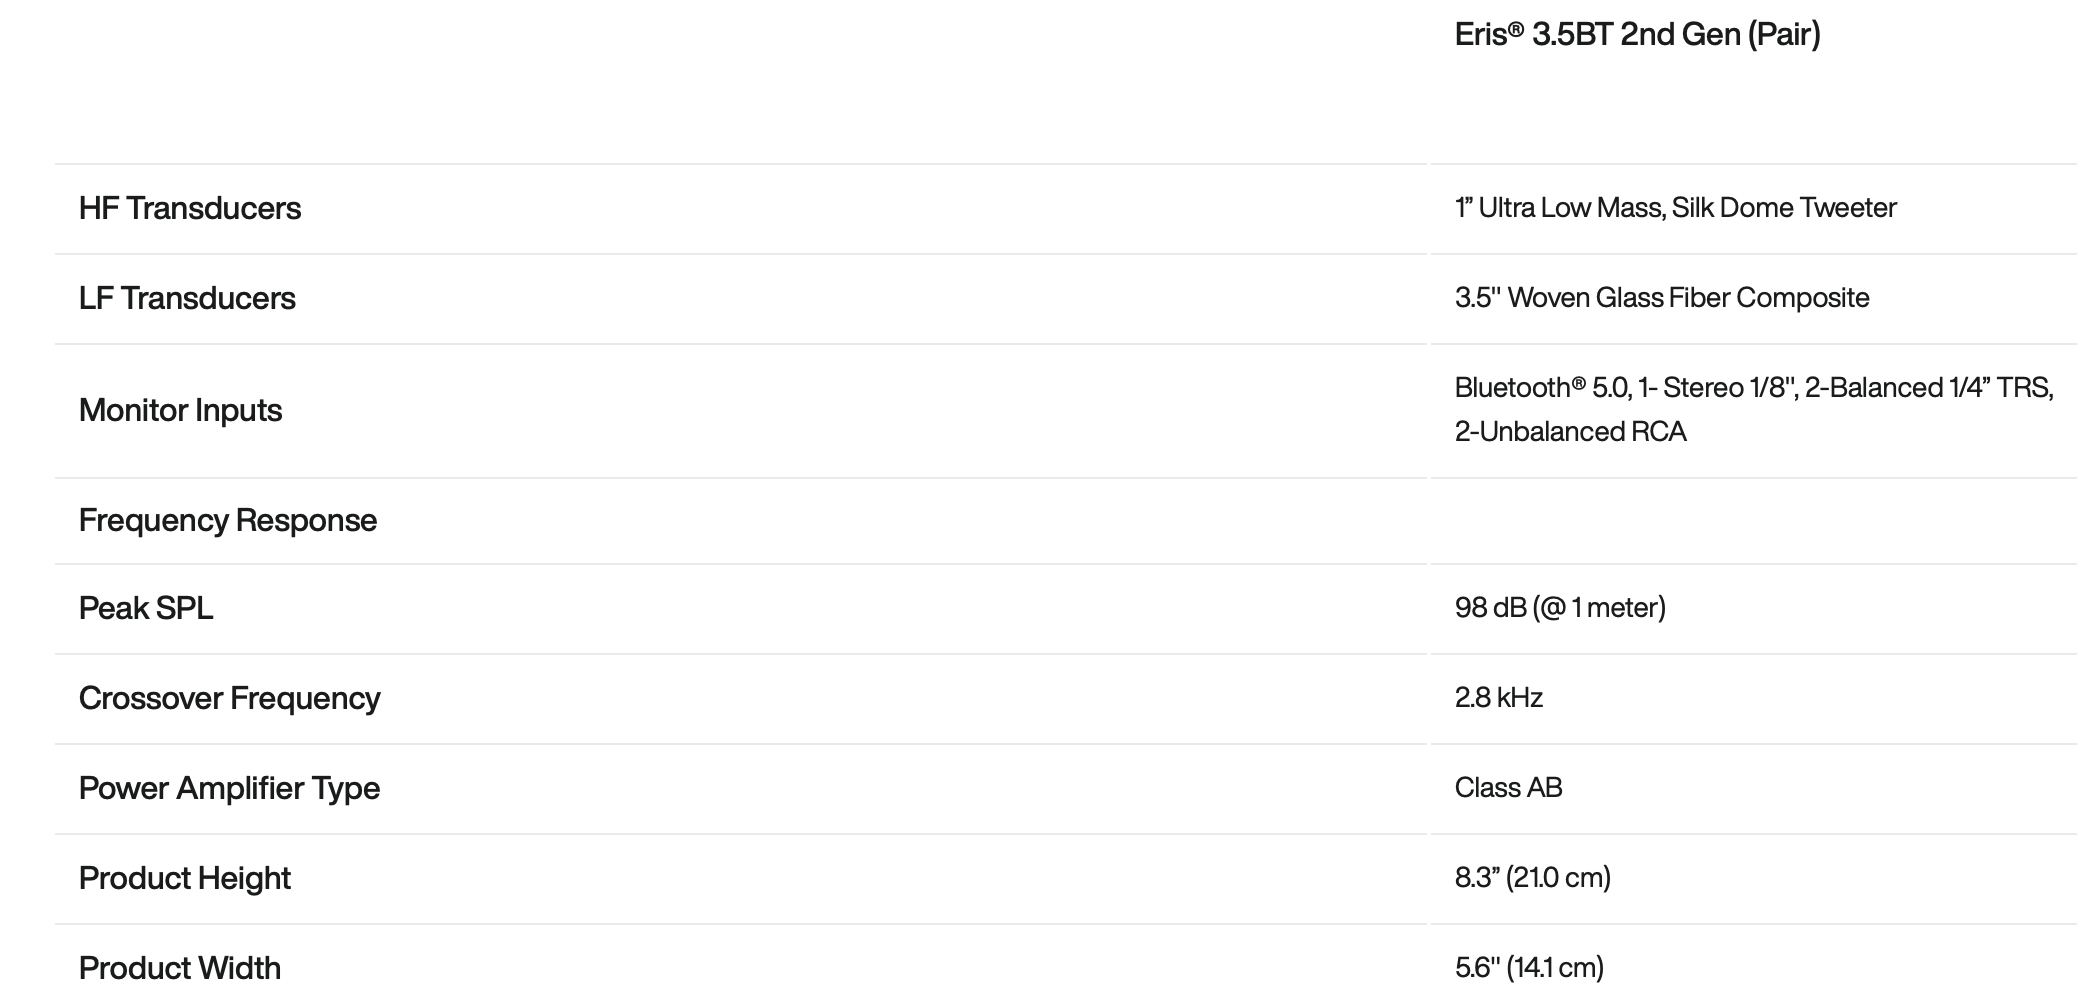Viewport: 2077px width, 998px height.
Task: Click the 2-Unbalanced RCA text line
Action: point(1570,432)
